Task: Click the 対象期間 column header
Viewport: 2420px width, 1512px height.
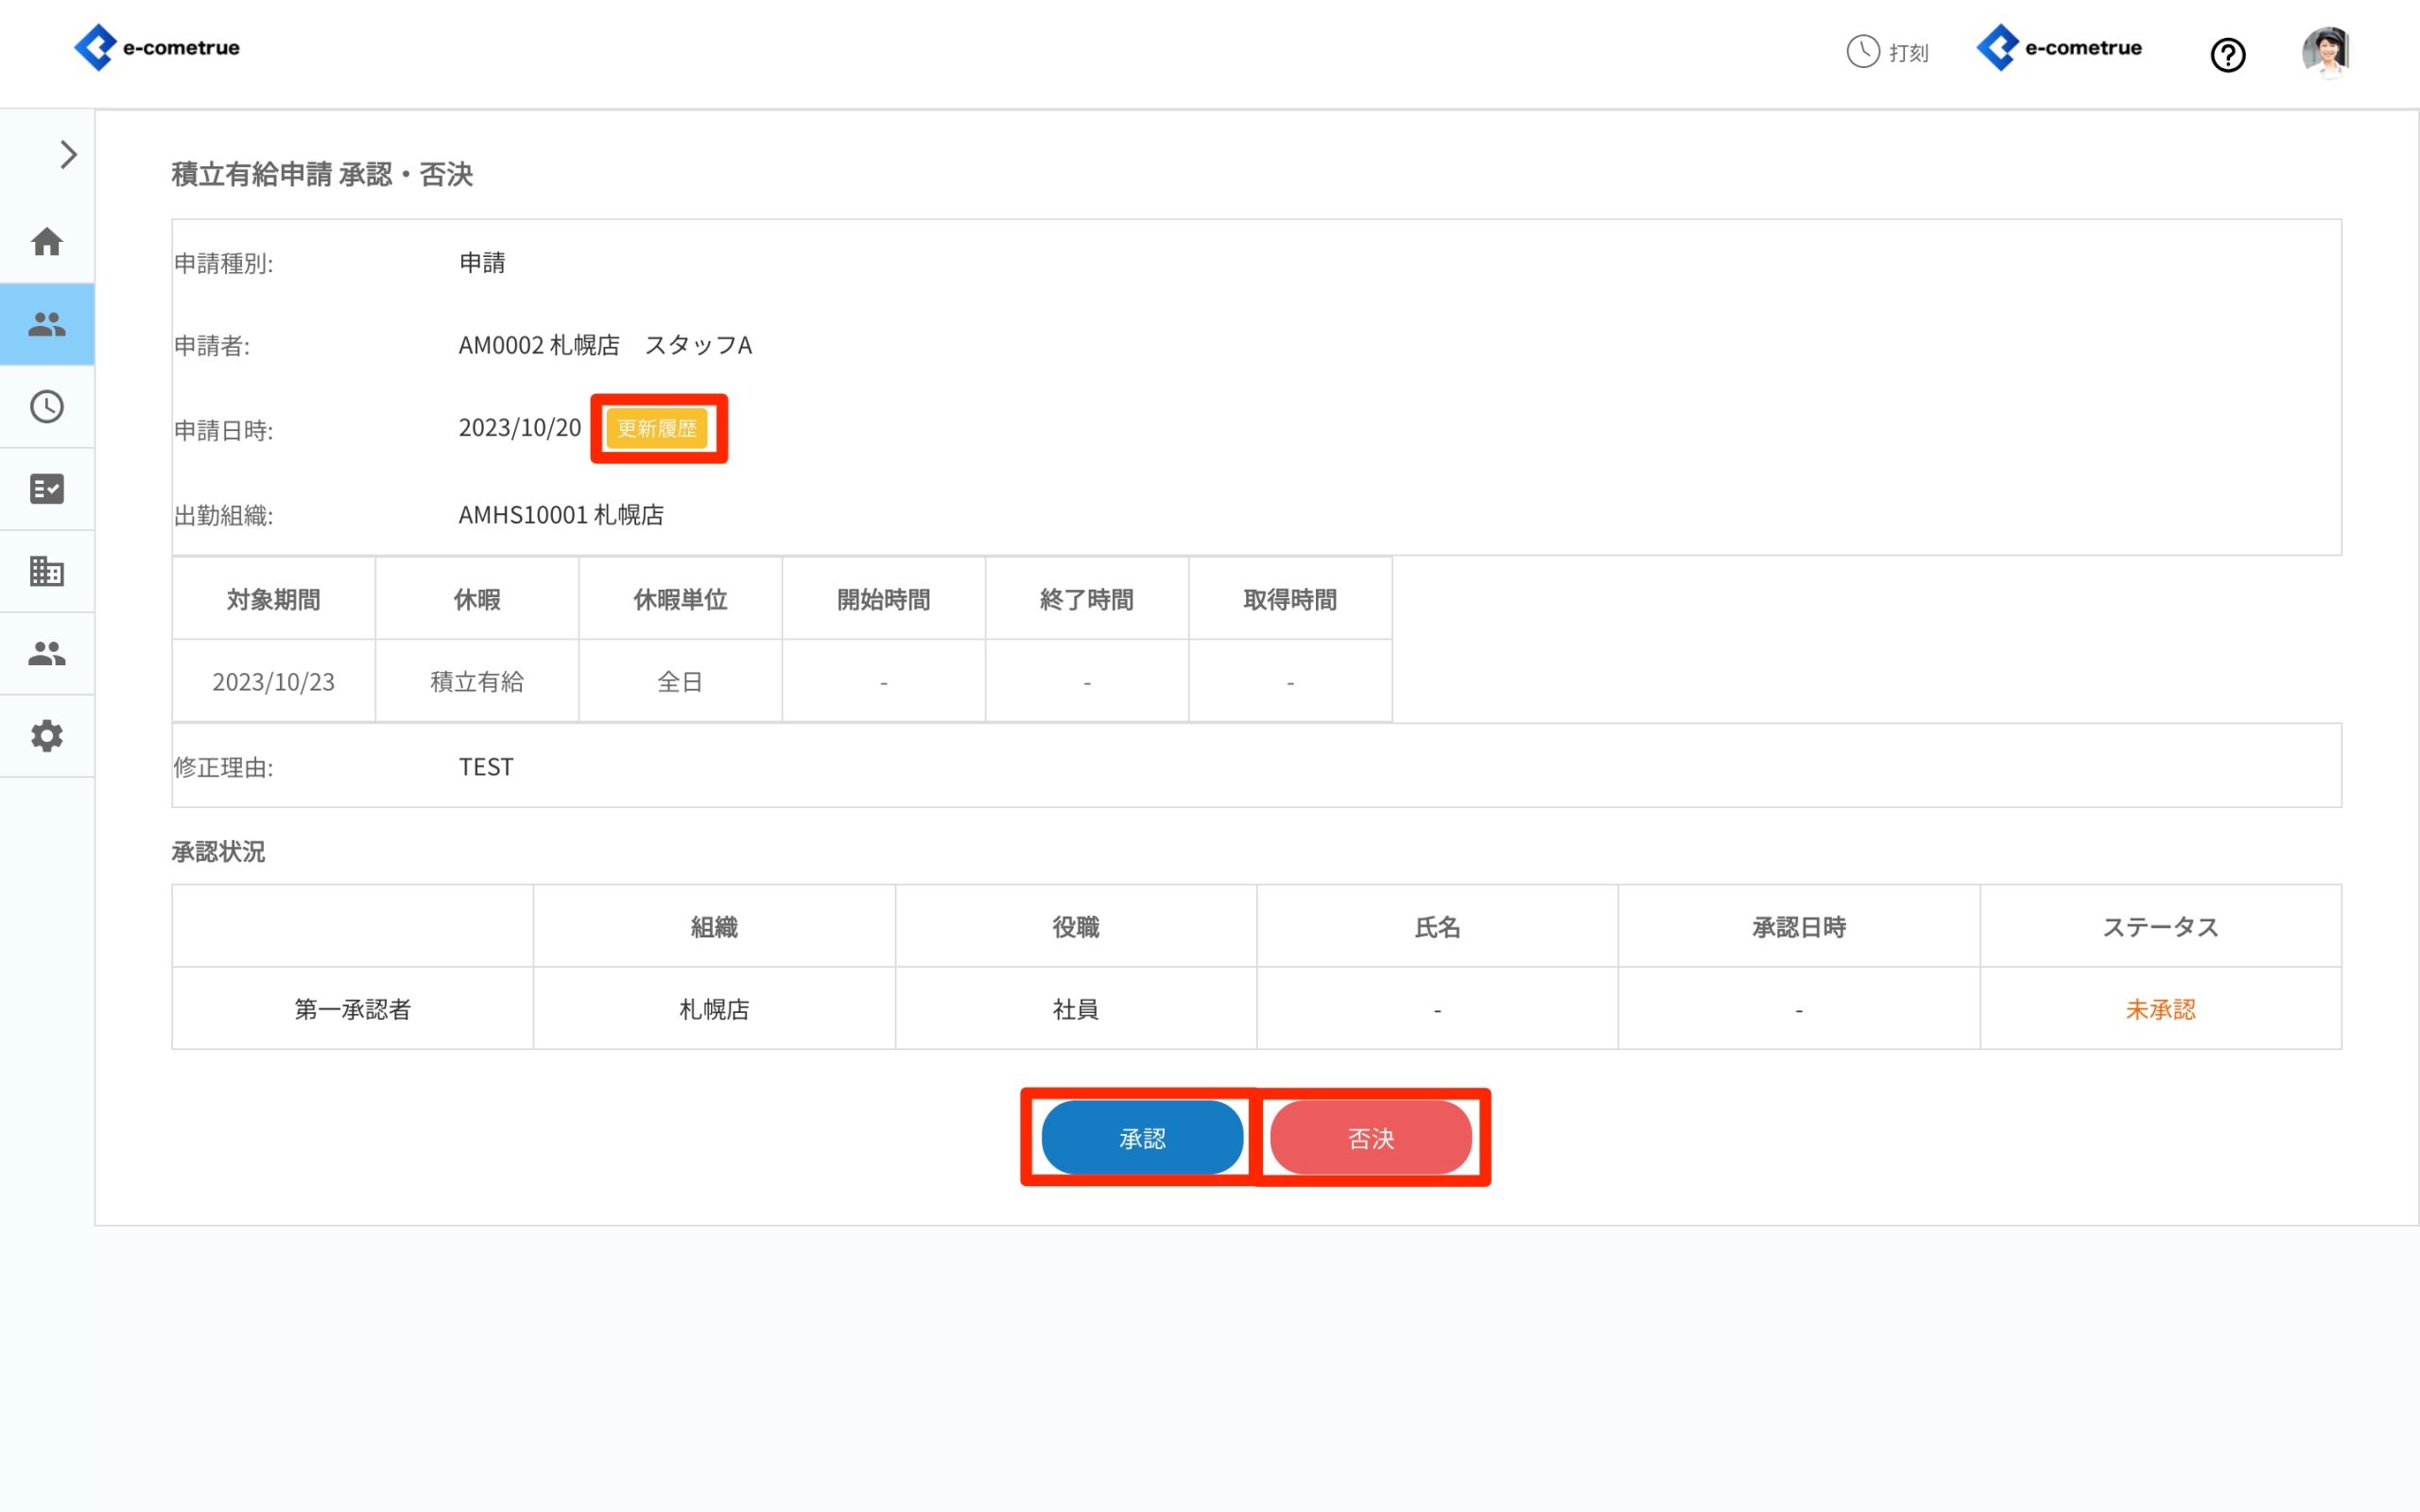Action: click(x=273, y=599)
